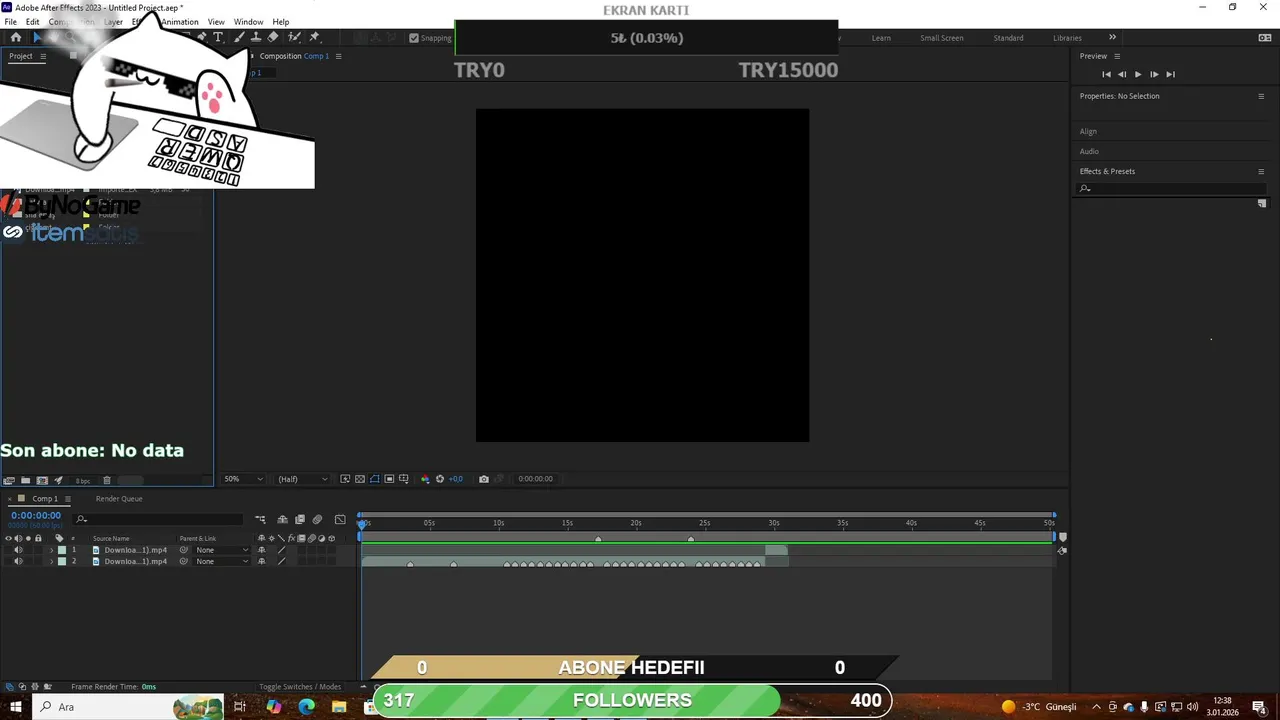Open the Window menu
This screenshot has height=720, width=1280.
pyautogui.click(x=248, y=22)
